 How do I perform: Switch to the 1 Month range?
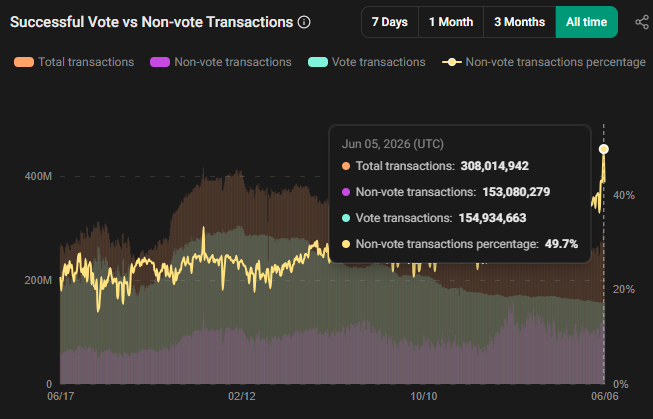coord(451,22)
